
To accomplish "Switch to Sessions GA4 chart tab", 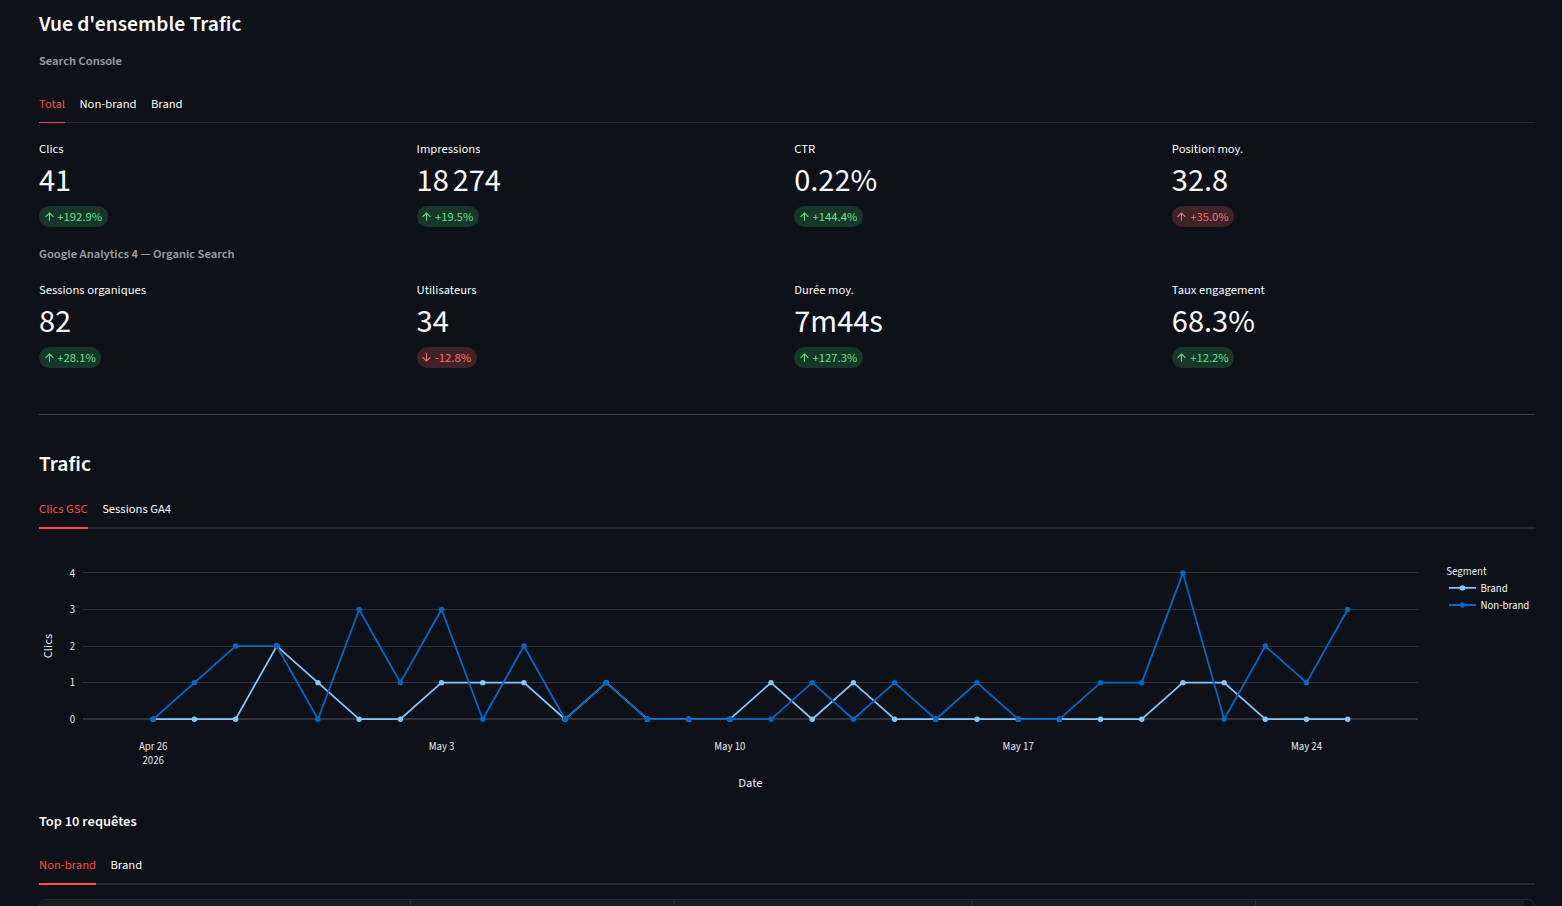I will tap(136, 509).
